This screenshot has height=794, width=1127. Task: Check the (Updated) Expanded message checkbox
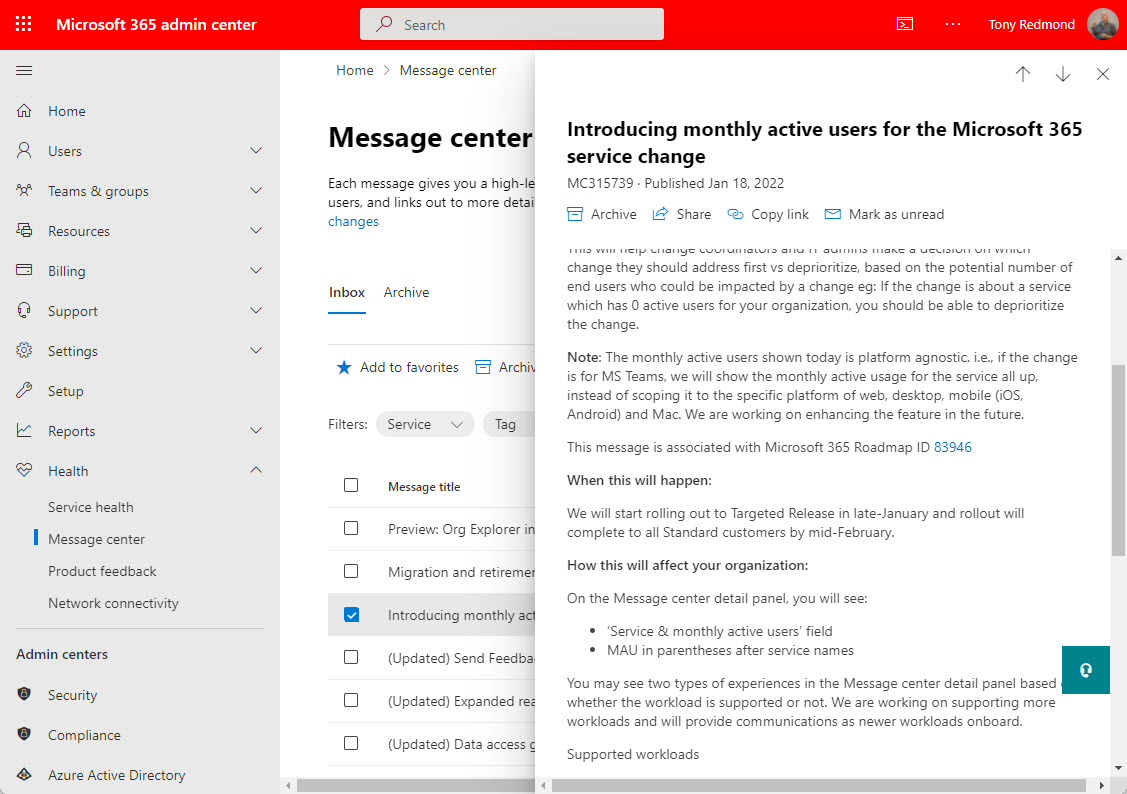tap(351, 700)
